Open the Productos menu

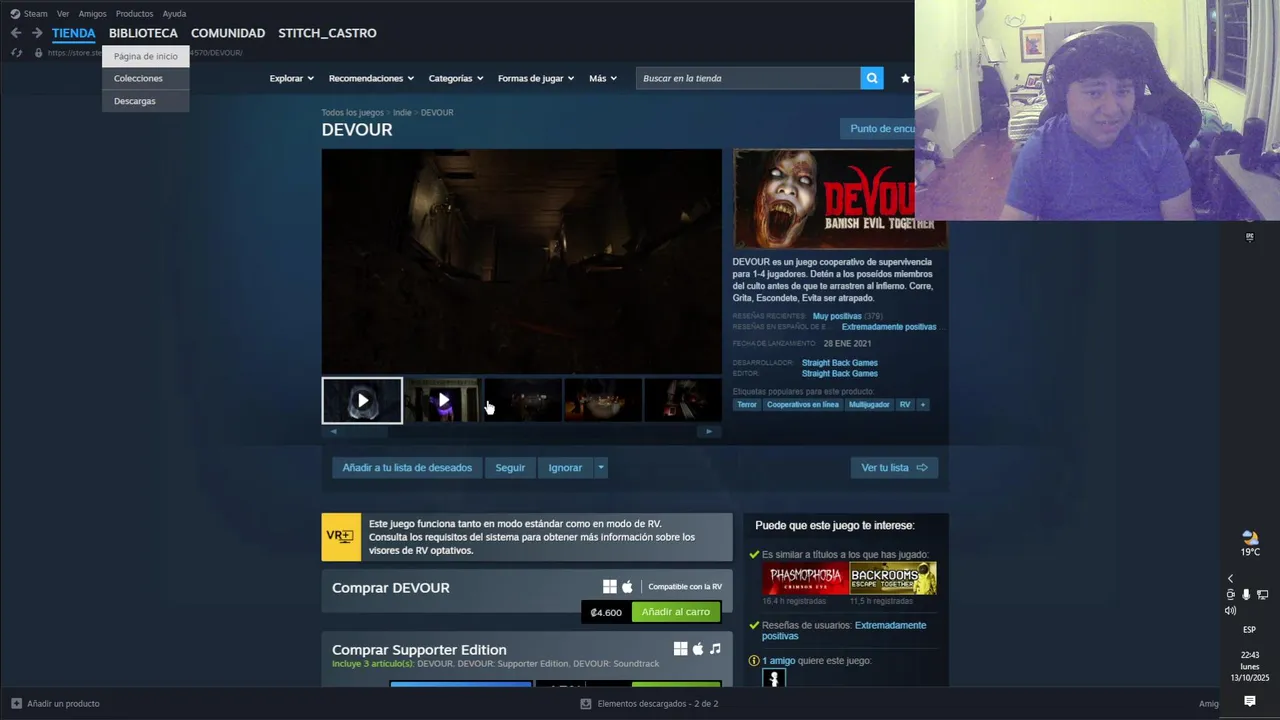(x=134, y=14)
